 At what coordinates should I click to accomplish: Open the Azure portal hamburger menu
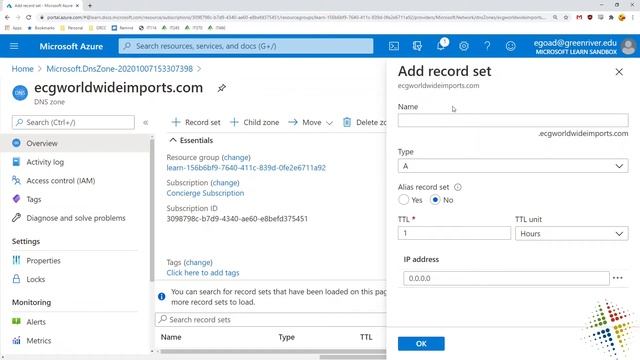pos(14,46)
